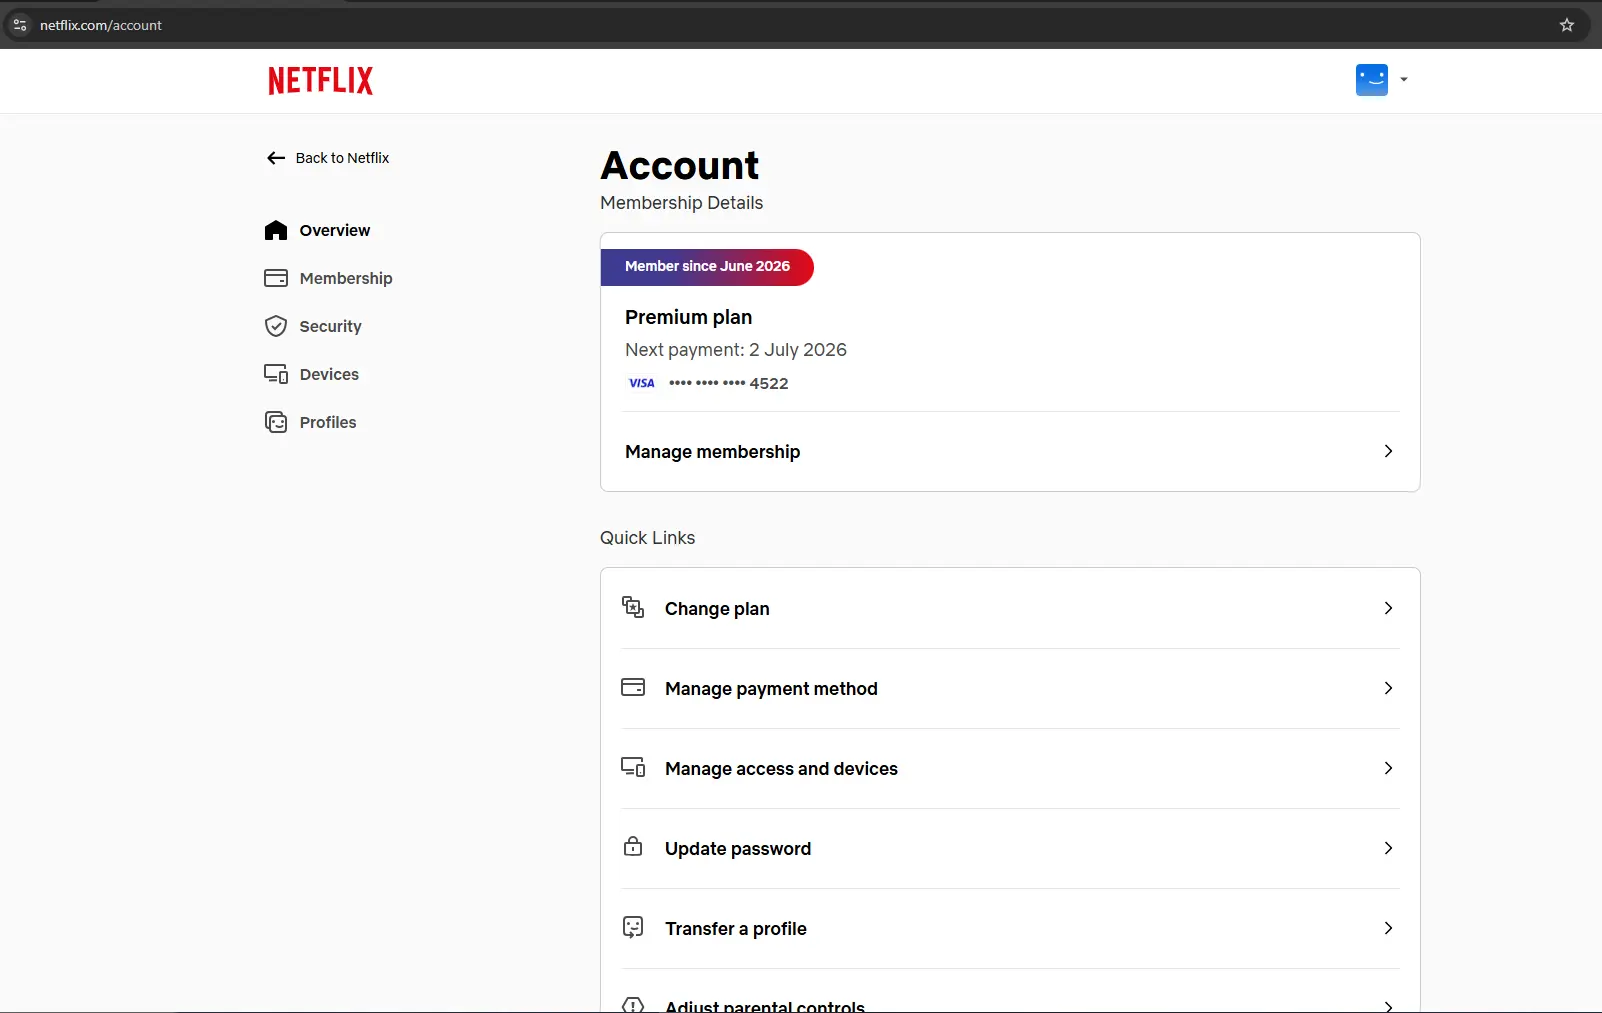Expand the Manage membership chevron

(1388, 451)
